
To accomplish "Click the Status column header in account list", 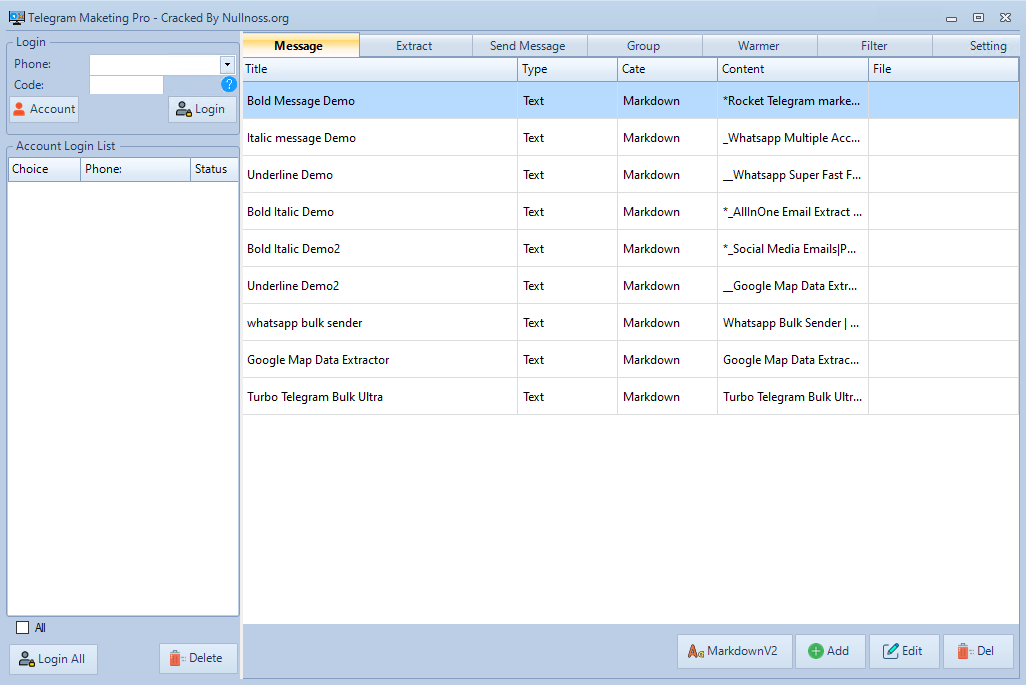I will coord(214,169).
